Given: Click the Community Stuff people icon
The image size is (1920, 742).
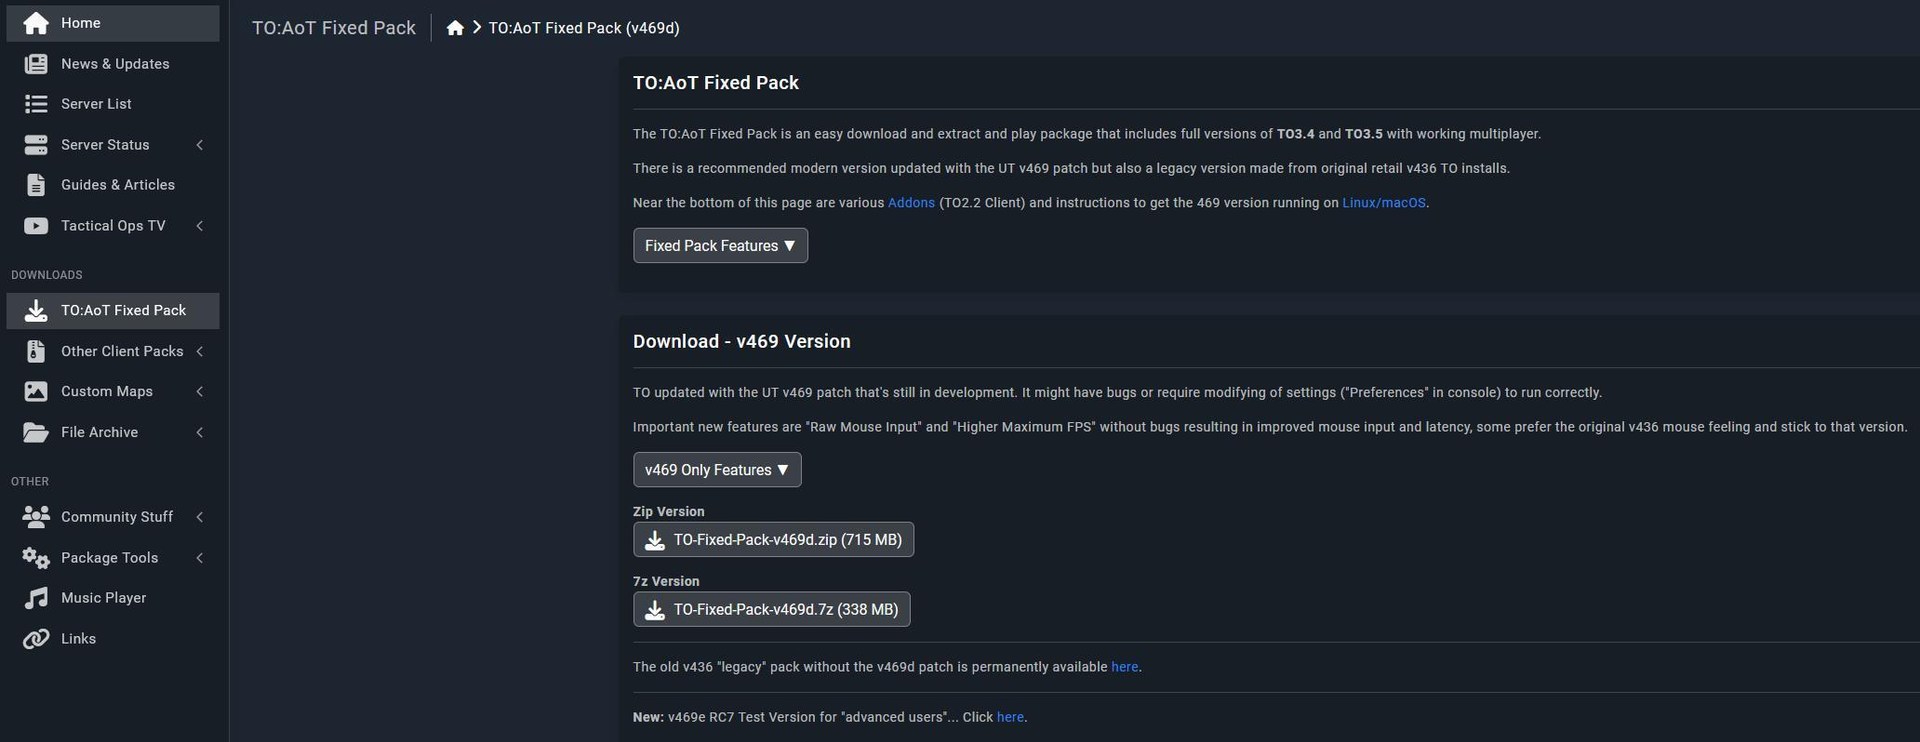Looking at the screenshot, I should pos(36,517).
